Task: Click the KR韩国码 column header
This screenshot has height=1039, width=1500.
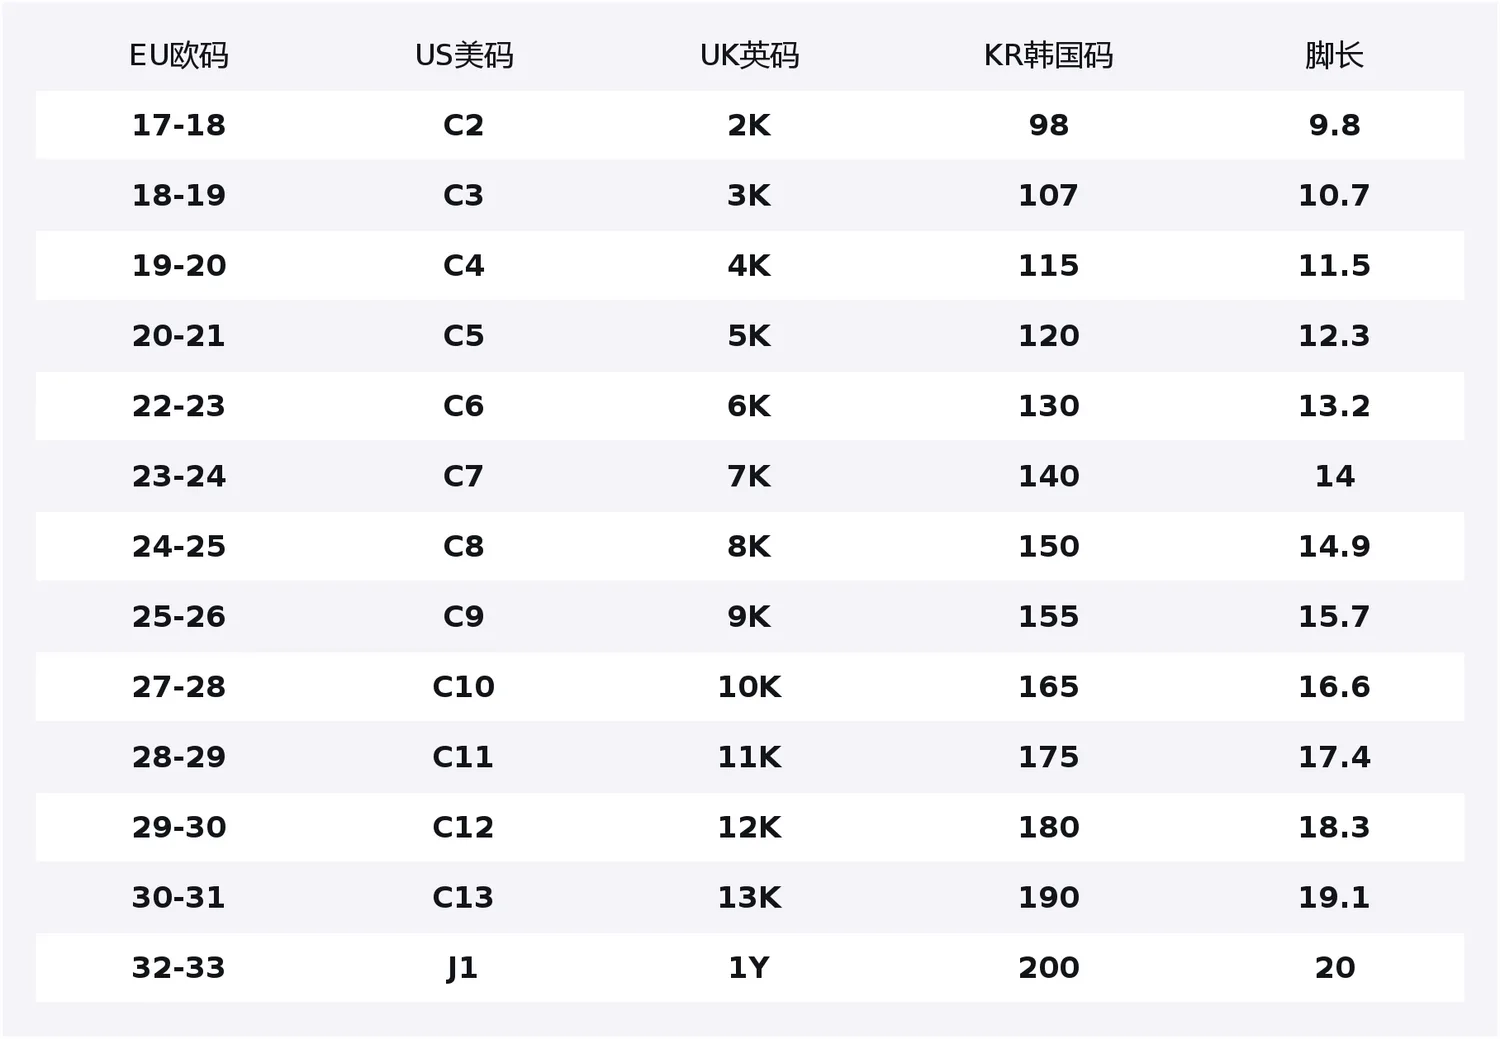Action: 1048,55
